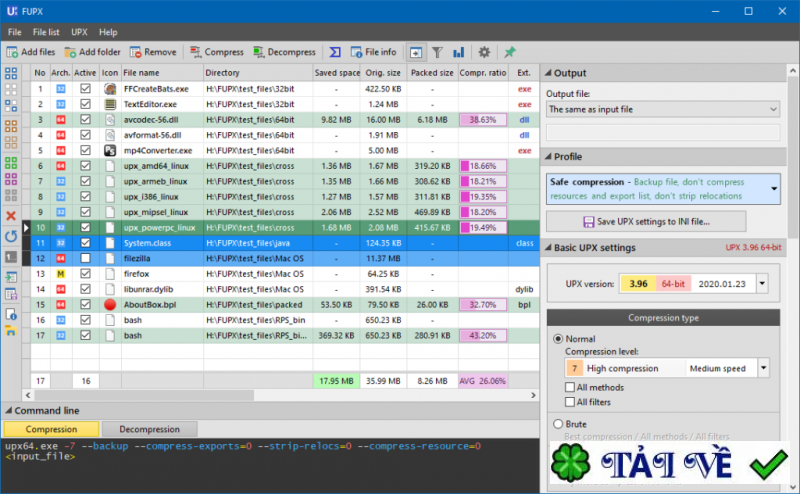Click the red X icon in left sidebar

(x=11, y=216)
